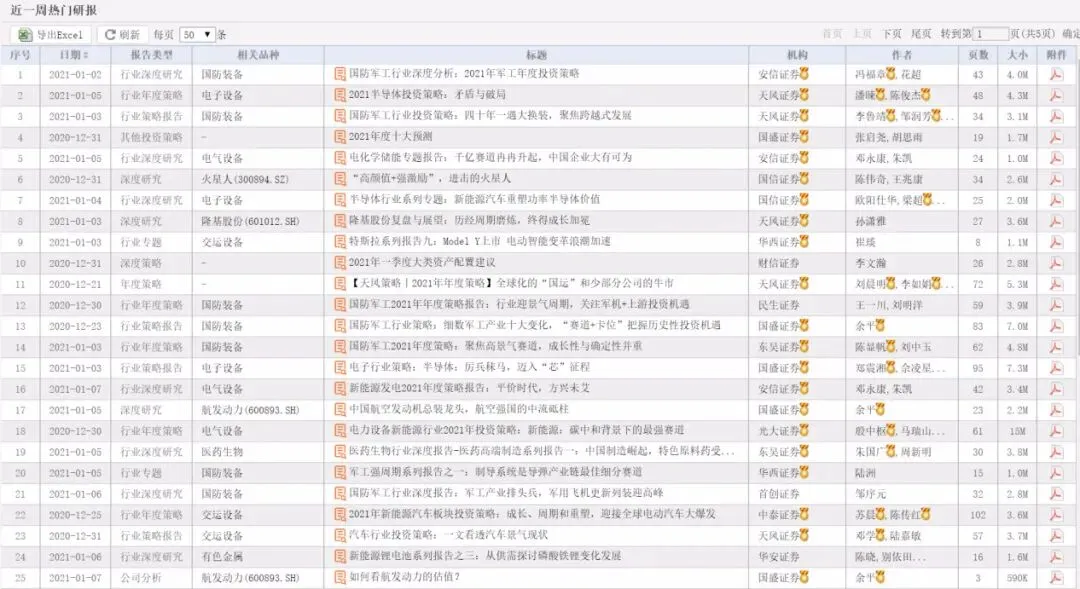Go to 首页 first page
This screenshot has height=589, width=1080.
tap(832, 34)
